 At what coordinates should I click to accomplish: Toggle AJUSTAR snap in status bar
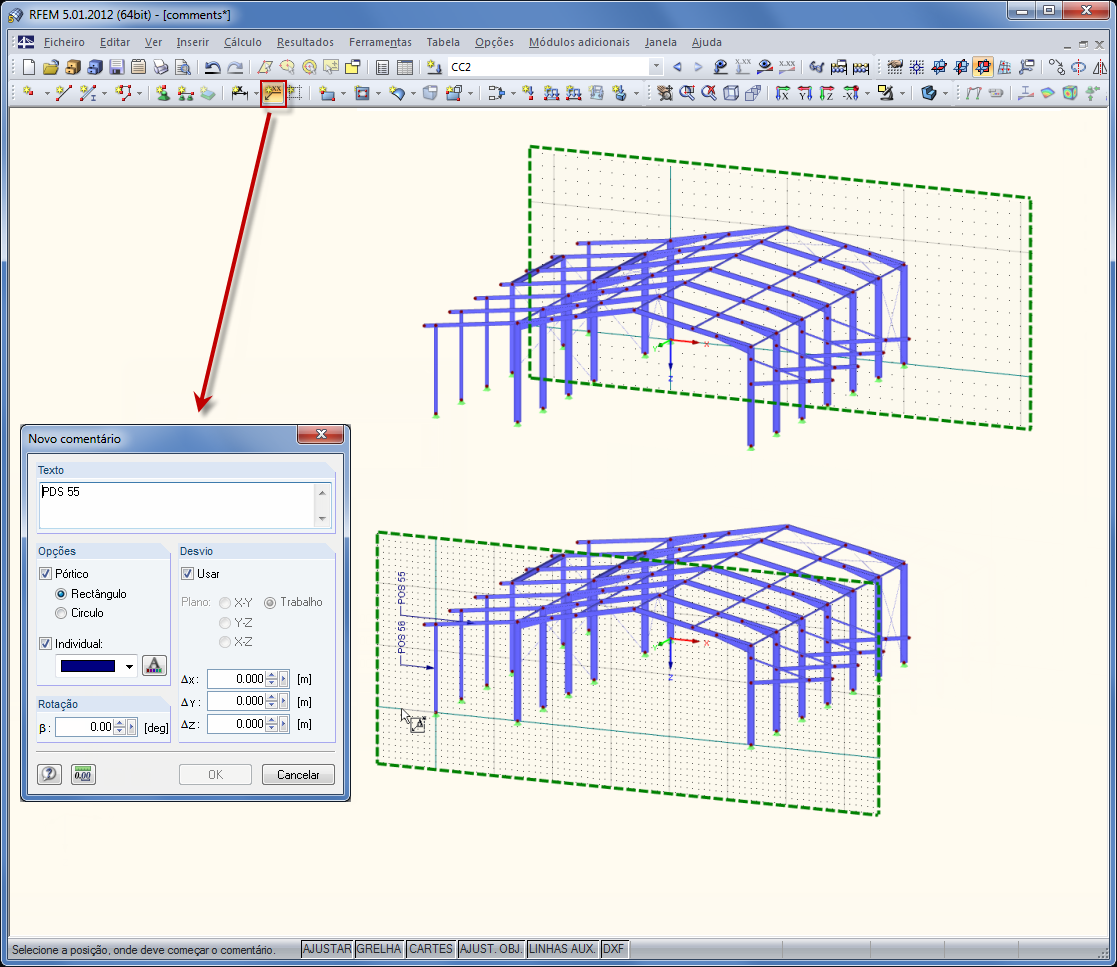click(x=327, y=948)
